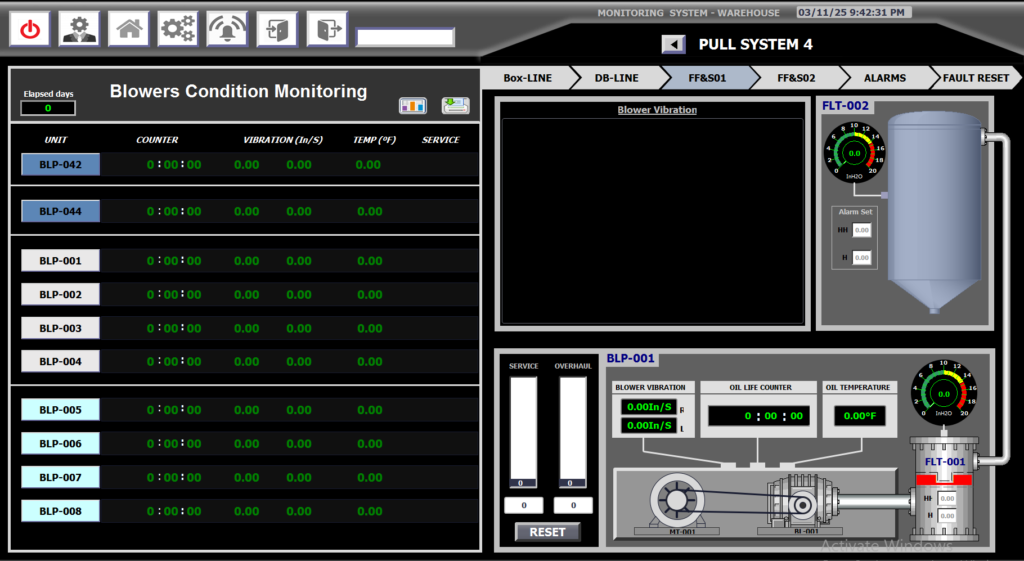Click the export data icon
1024x561 pixels.
[x=455, y=106]
